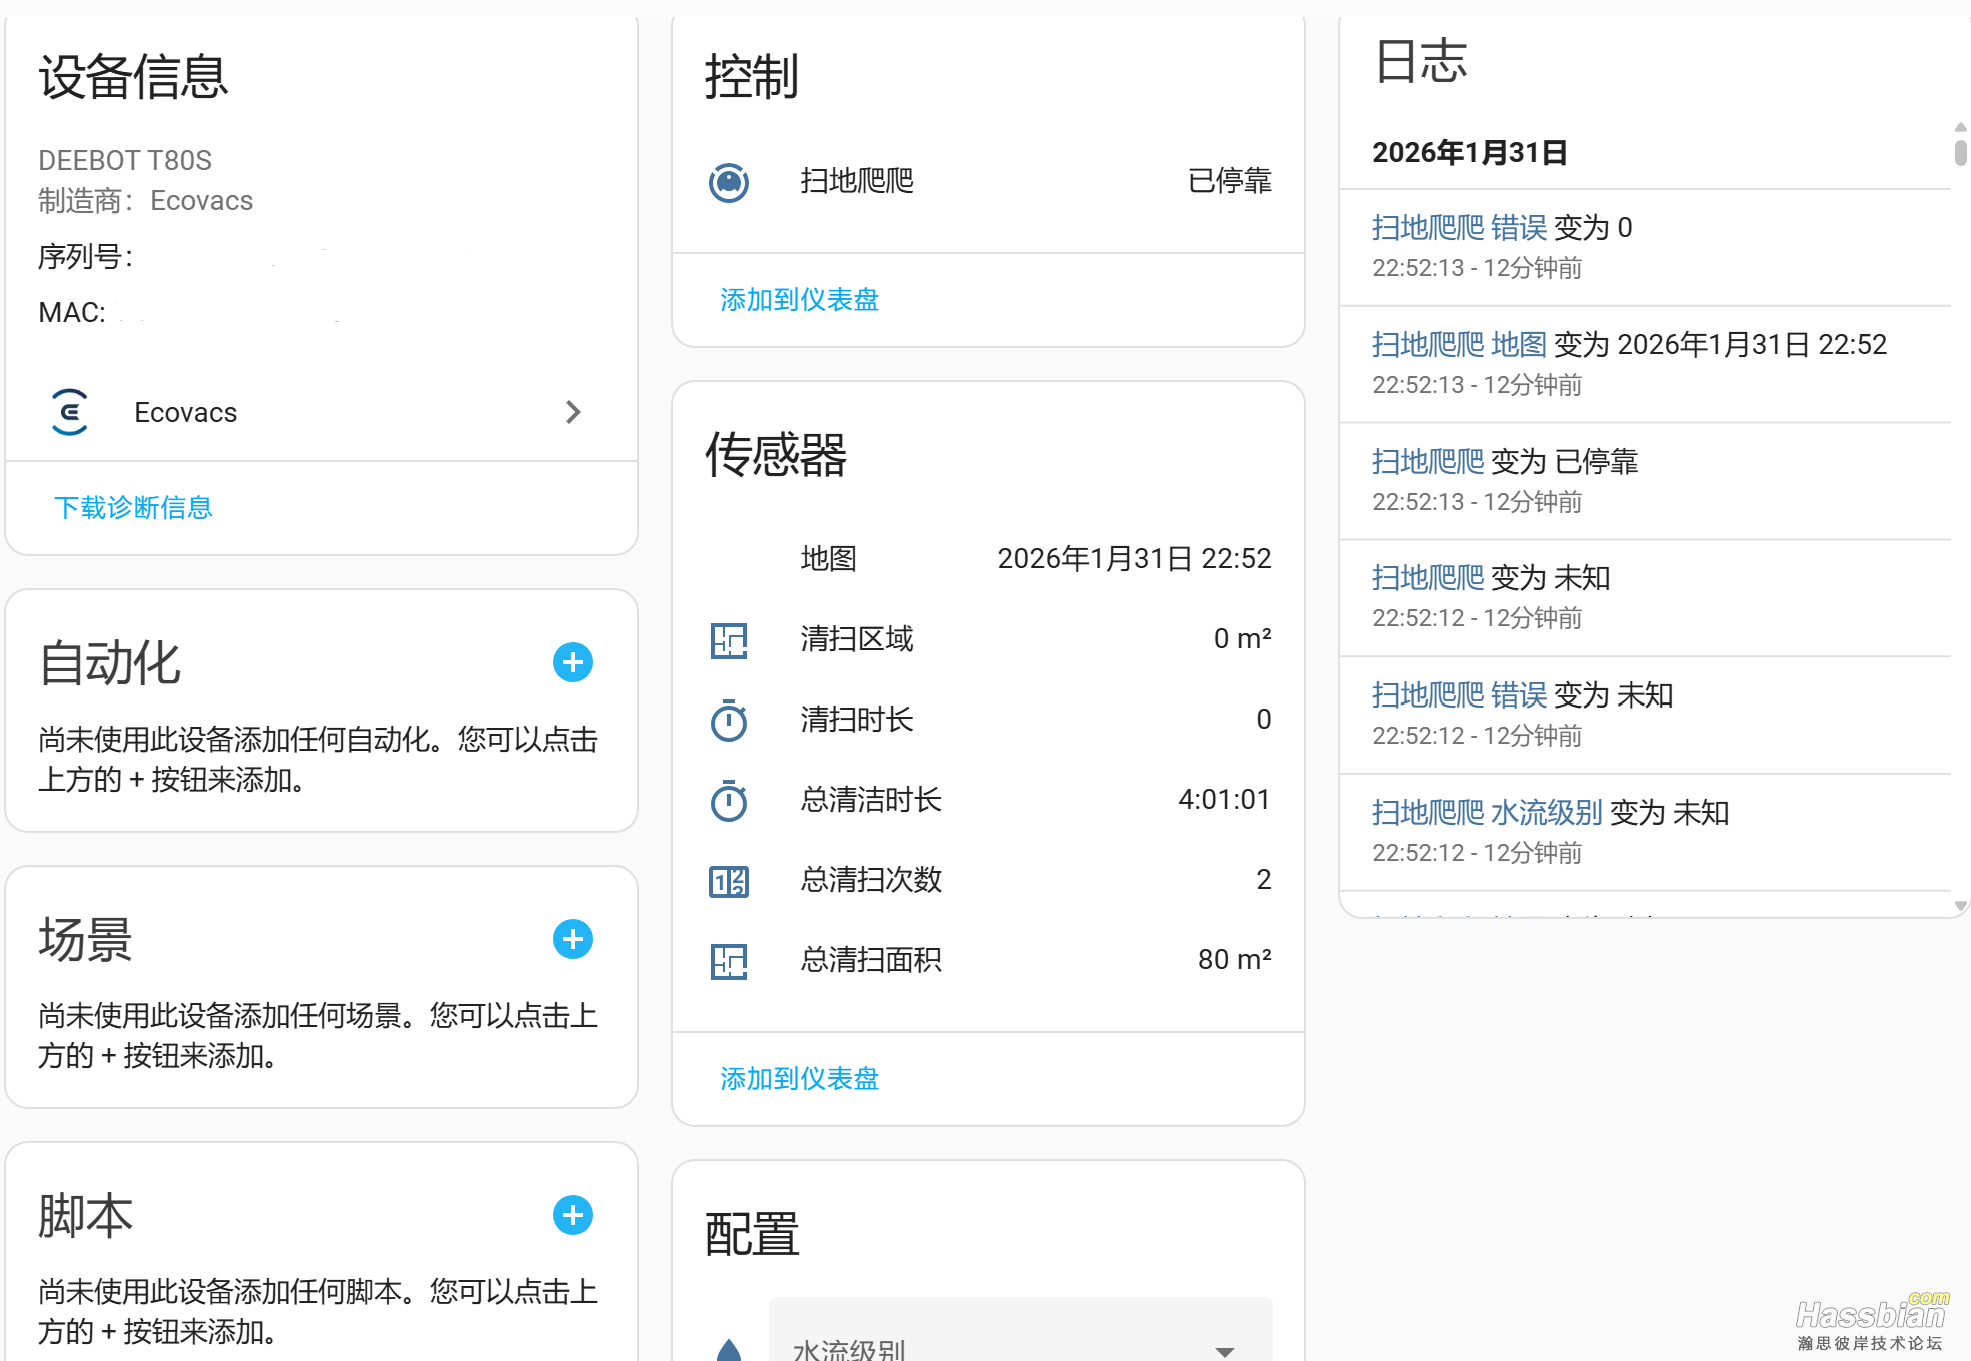Click the water drop icon in 配置

tap(729, 1350)
